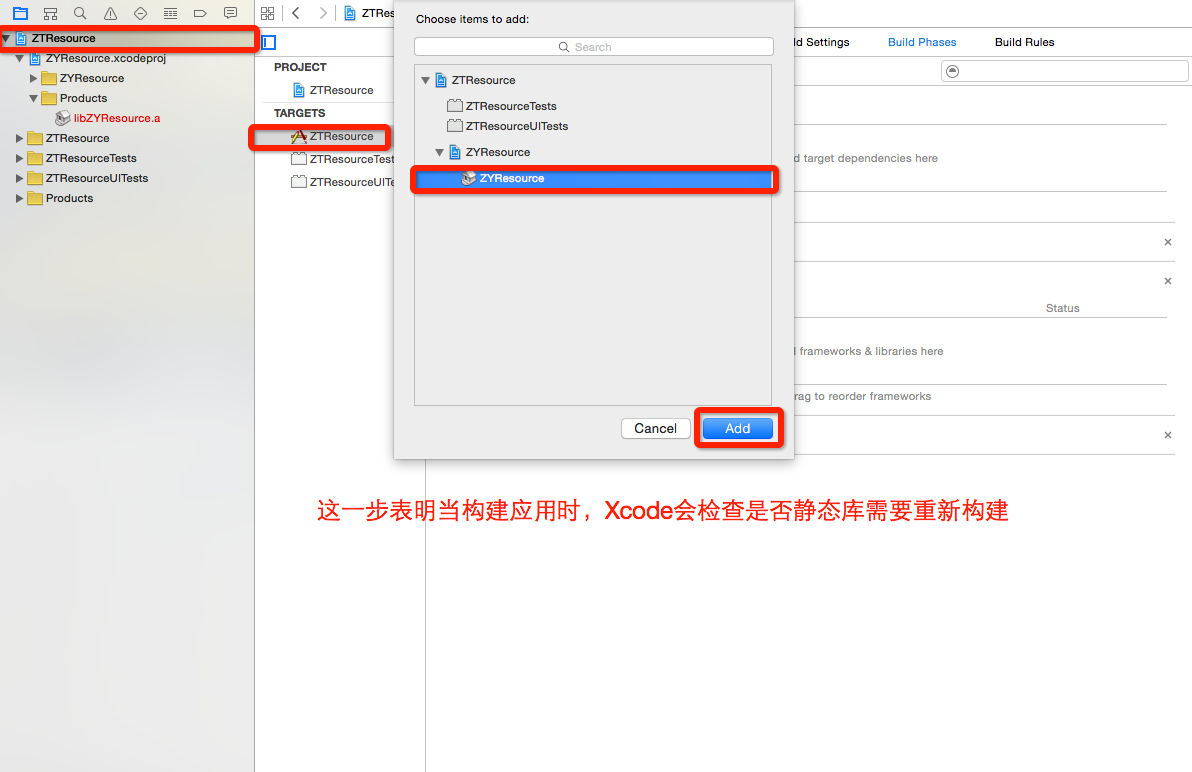Open the Find navigator magnifier icon

pyautogui.click(x=80, y=13)
